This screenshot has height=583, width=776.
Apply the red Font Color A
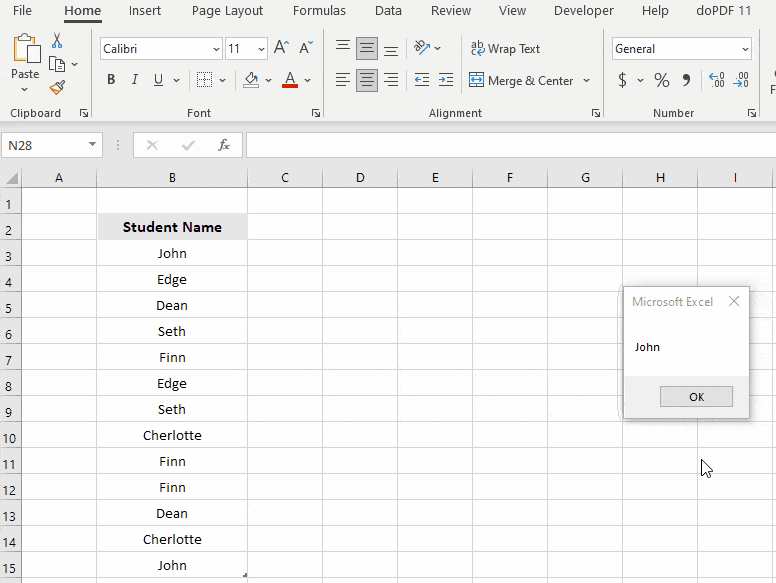click(290, 80)
